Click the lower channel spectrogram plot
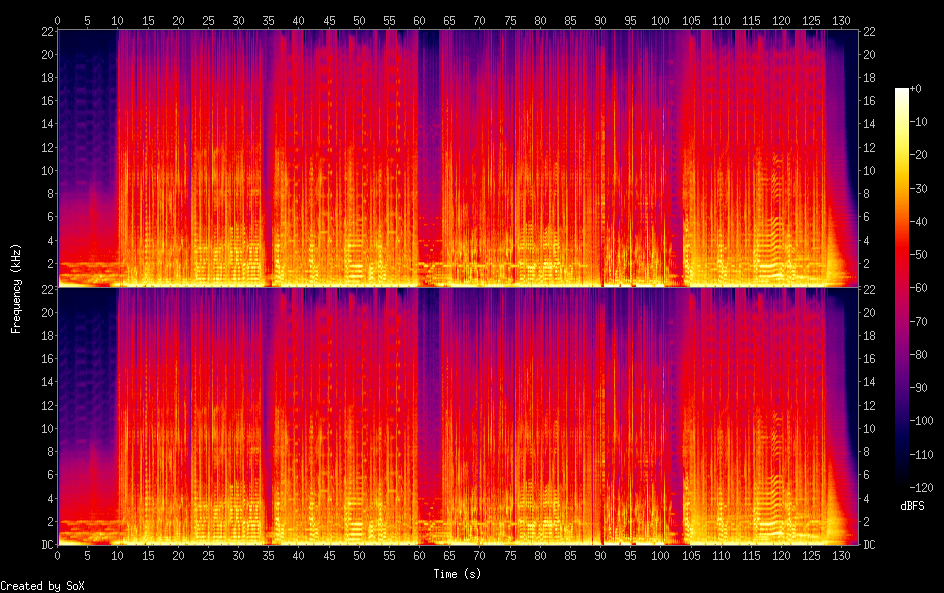The height and width of the screenshot is (593, 944). (458, 416)
